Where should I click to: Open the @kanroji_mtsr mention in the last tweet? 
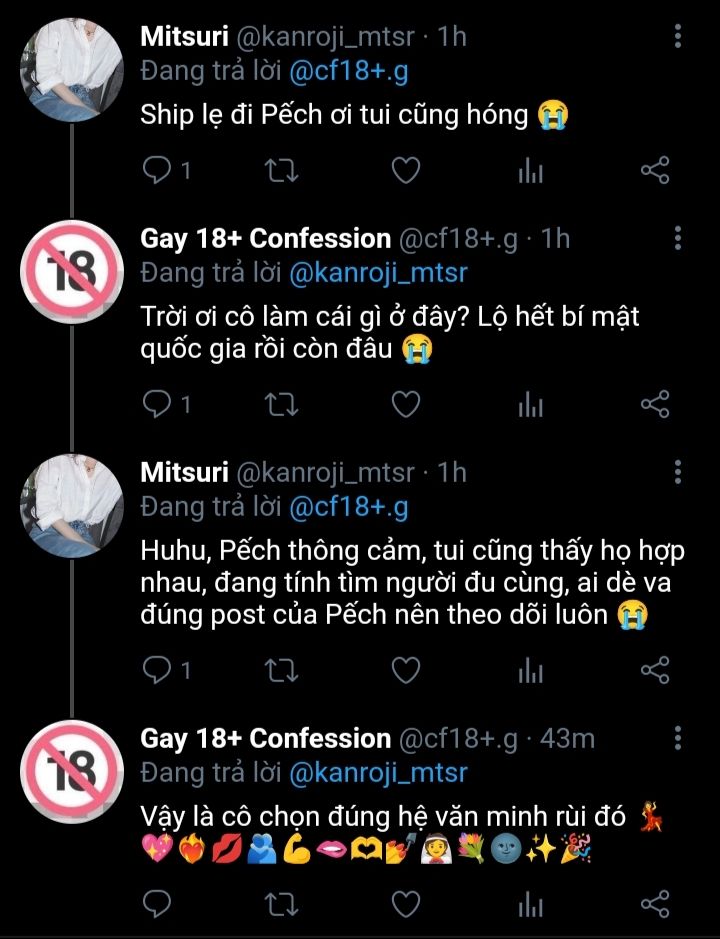377,773
